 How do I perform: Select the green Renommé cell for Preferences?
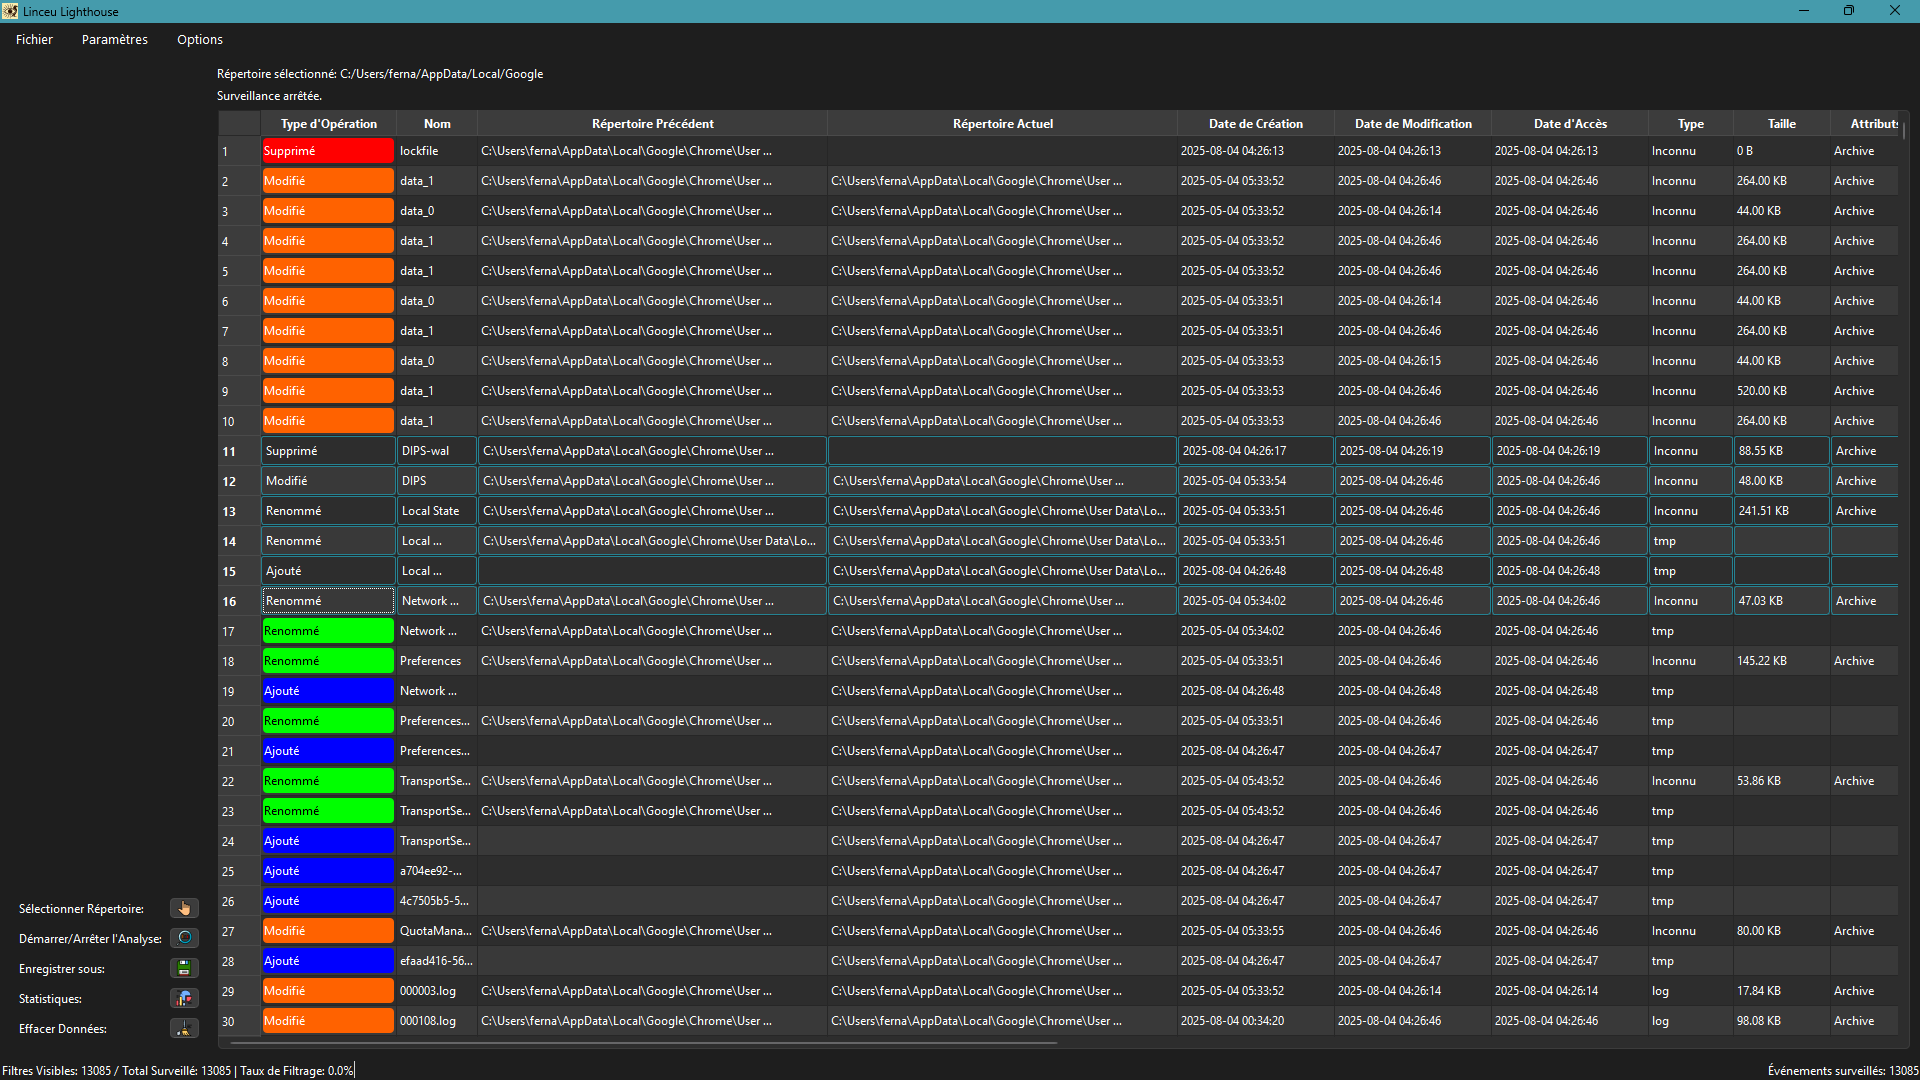pyautogui.click(x=327, y=661)
